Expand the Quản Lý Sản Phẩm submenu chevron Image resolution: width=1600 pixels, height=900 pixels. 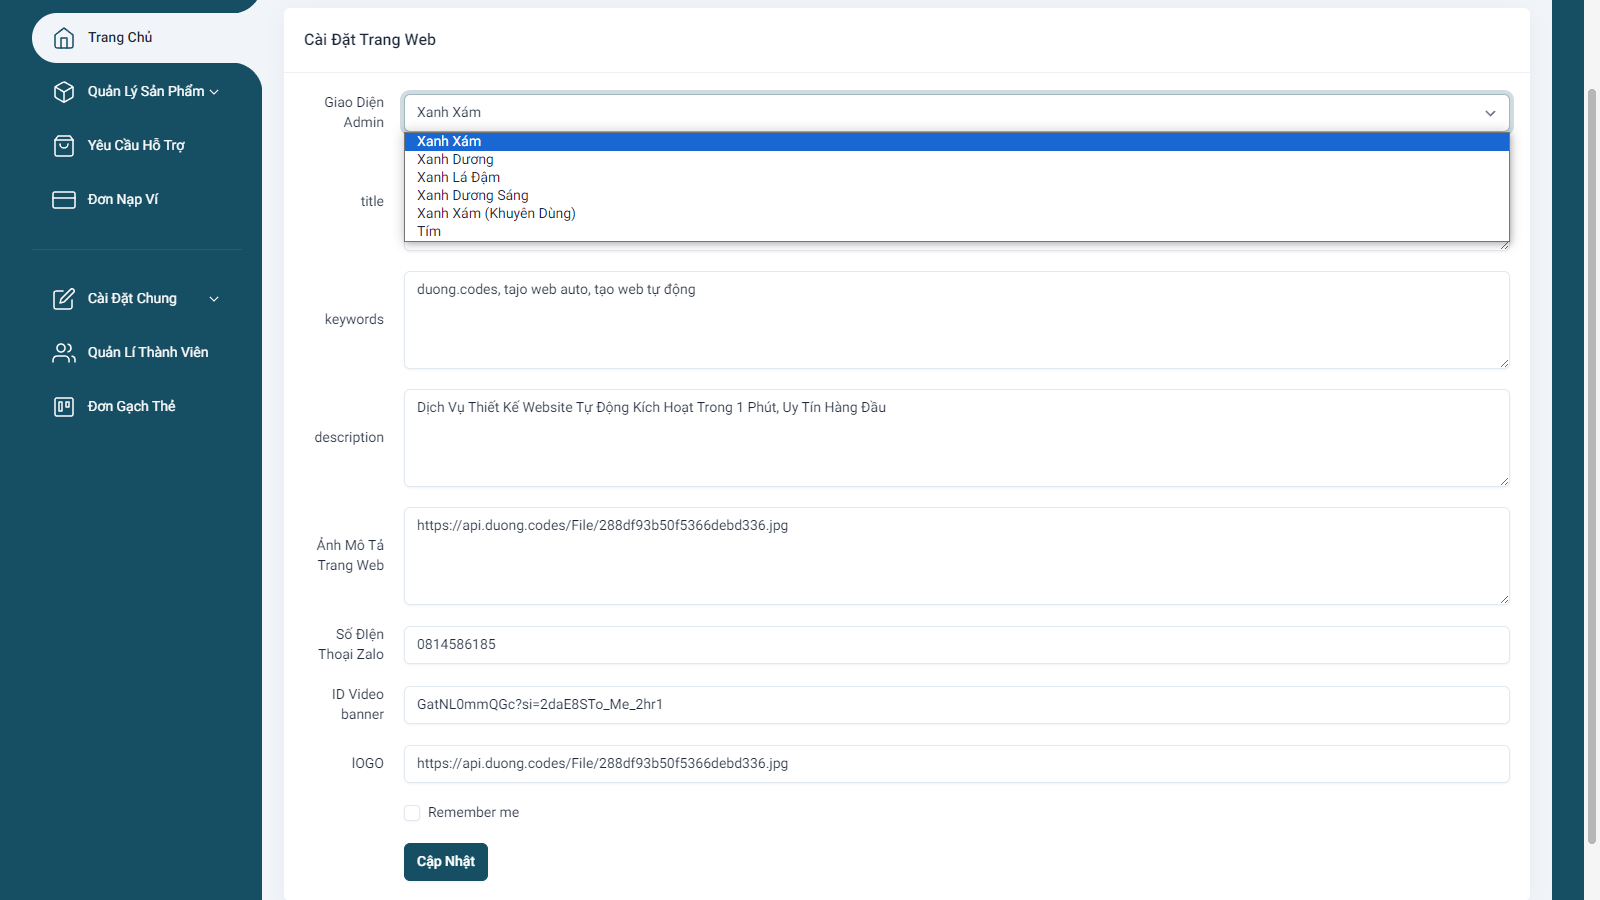tap(214, 92)
